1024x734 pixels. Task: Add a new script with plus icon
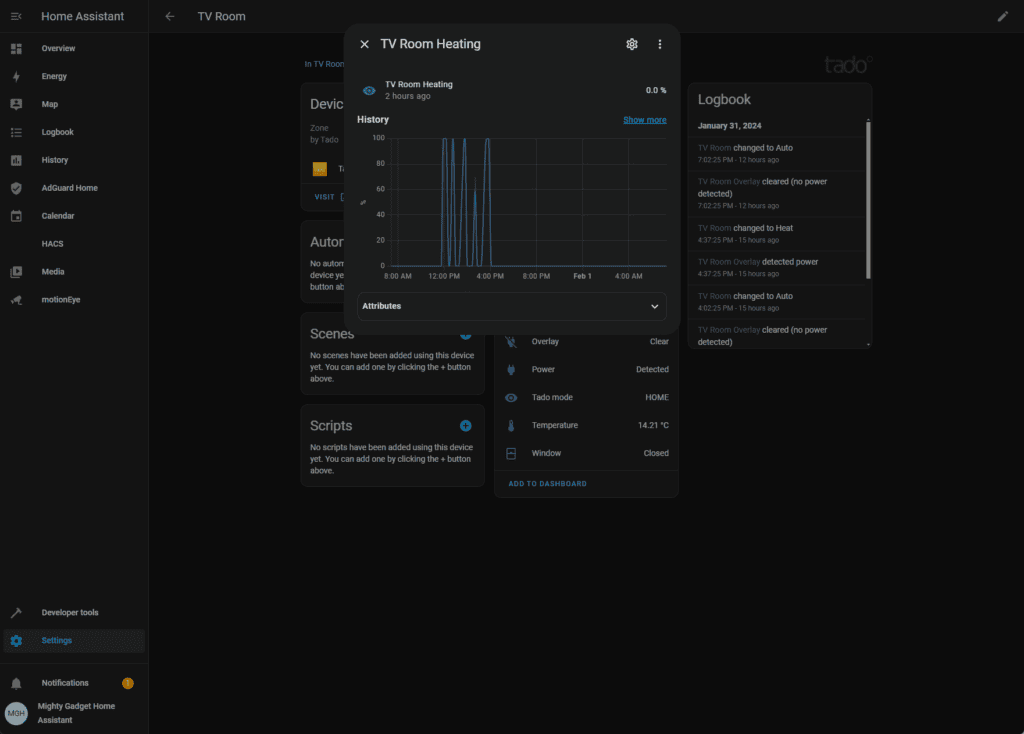click(x=465, y=426)
